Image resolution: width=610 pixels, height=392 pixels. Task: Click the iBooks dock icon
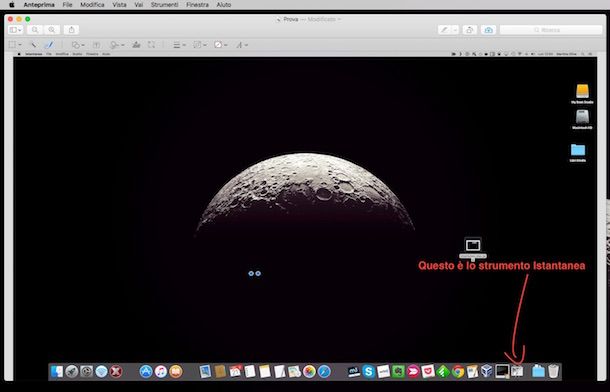pos(175,371)
